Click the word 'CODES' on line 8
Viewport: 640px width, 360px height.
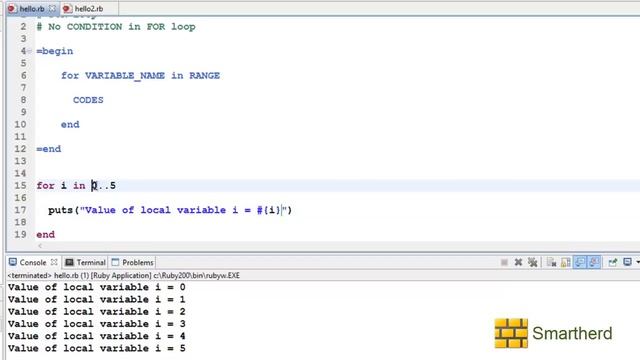(88, 100)
